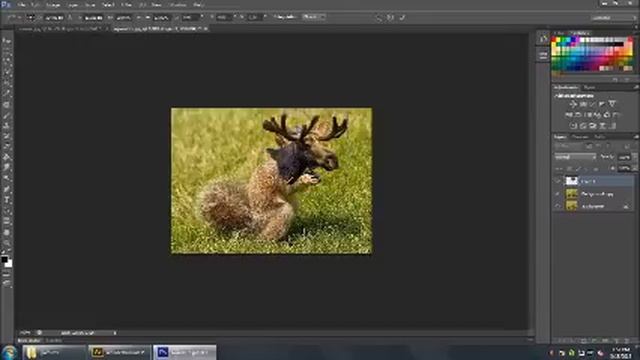The width and height of the screenshot is (640, 360).
Task: Select the History Brush tool
Action: tap(7, 136)
